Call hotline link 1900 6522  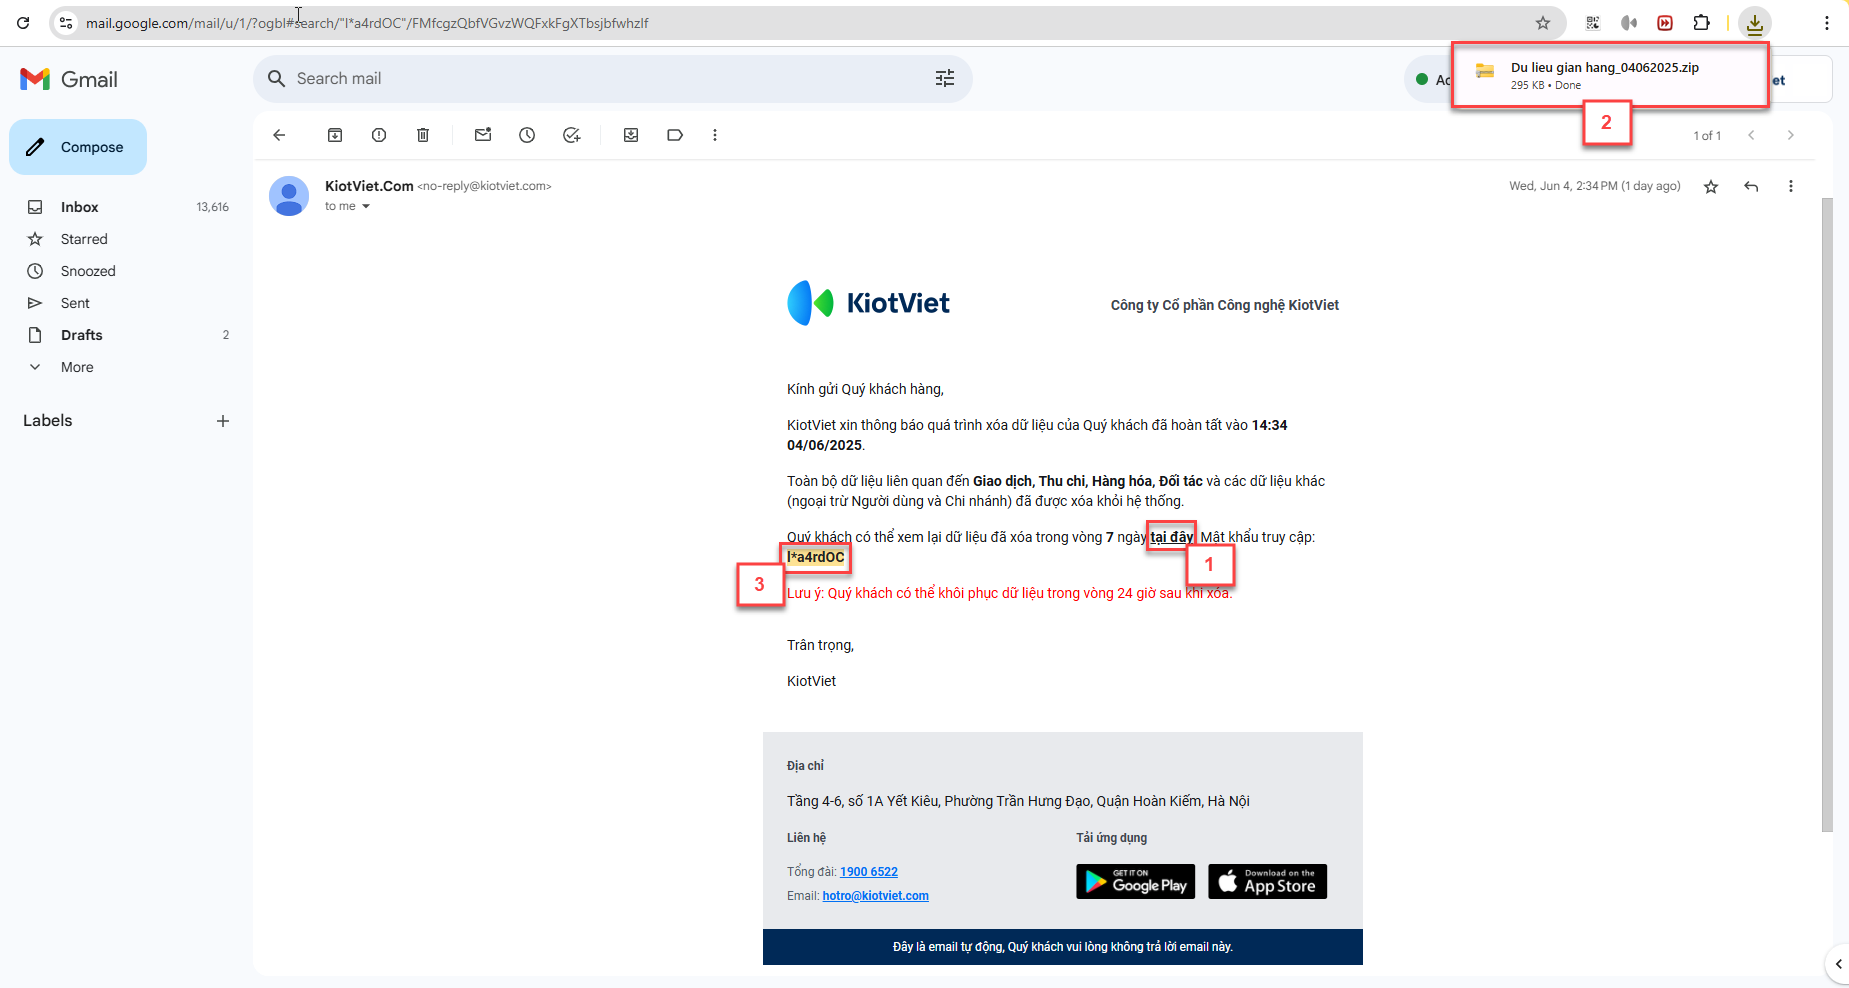(869, 872)
